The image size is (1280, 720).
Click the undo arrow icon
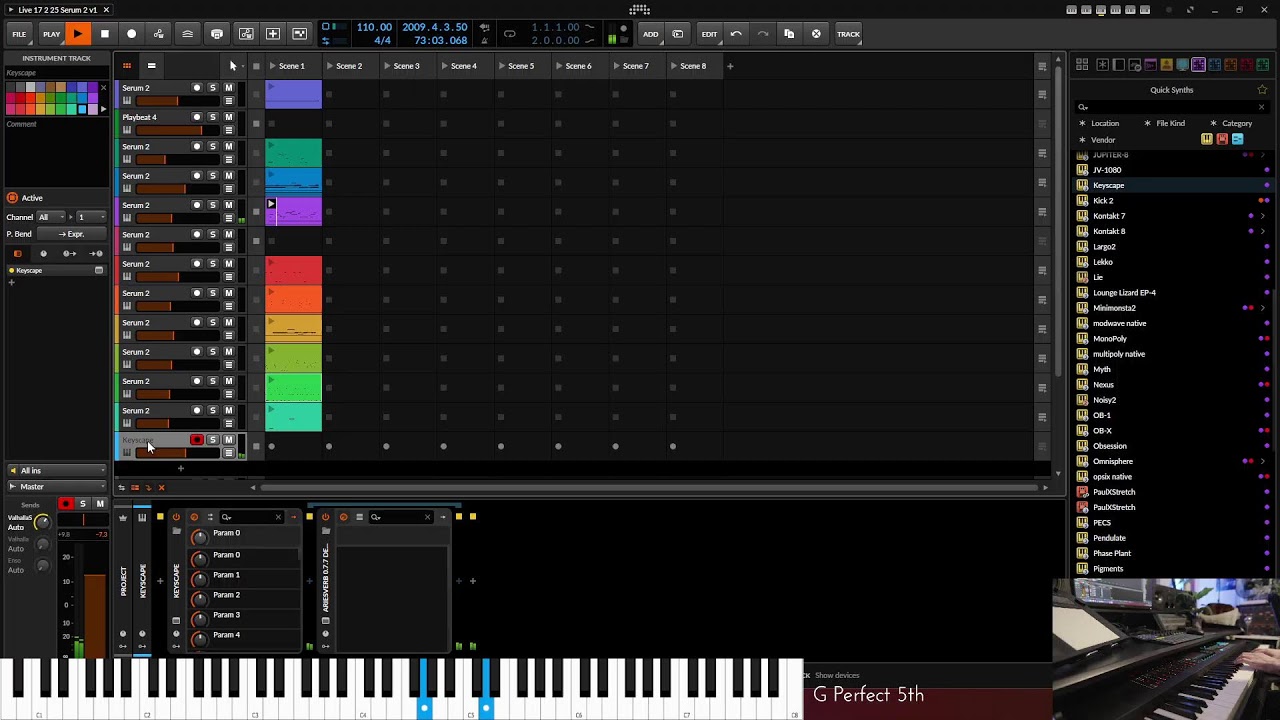[736, 34]
